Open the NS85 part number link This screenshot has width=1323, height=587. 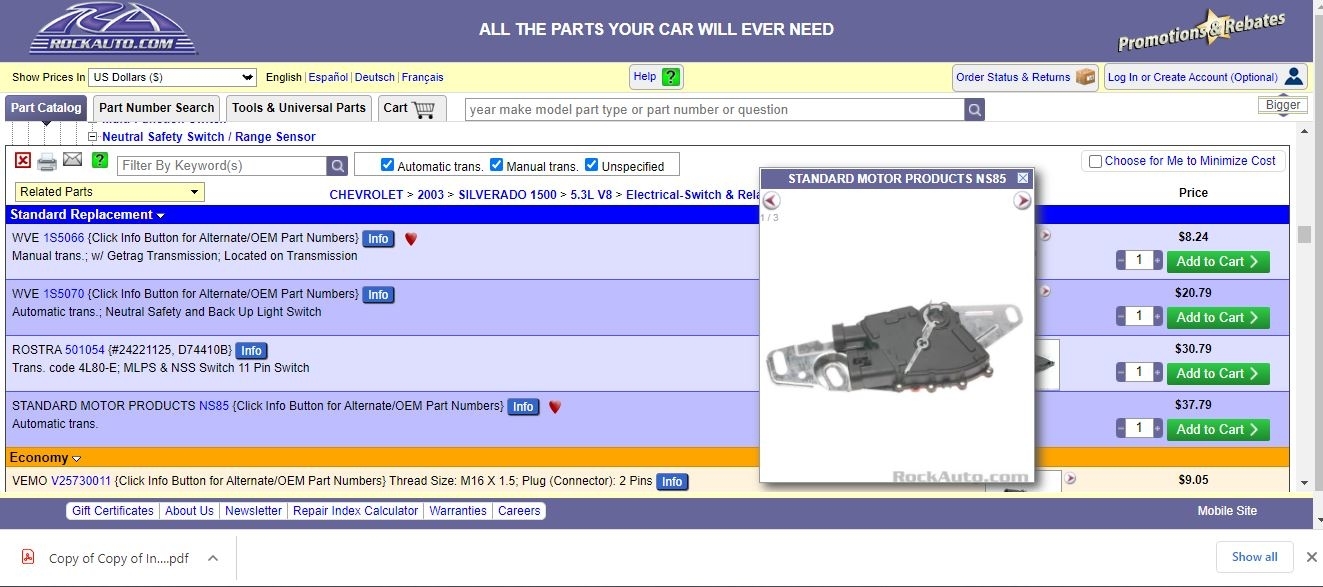coord(214,406)
